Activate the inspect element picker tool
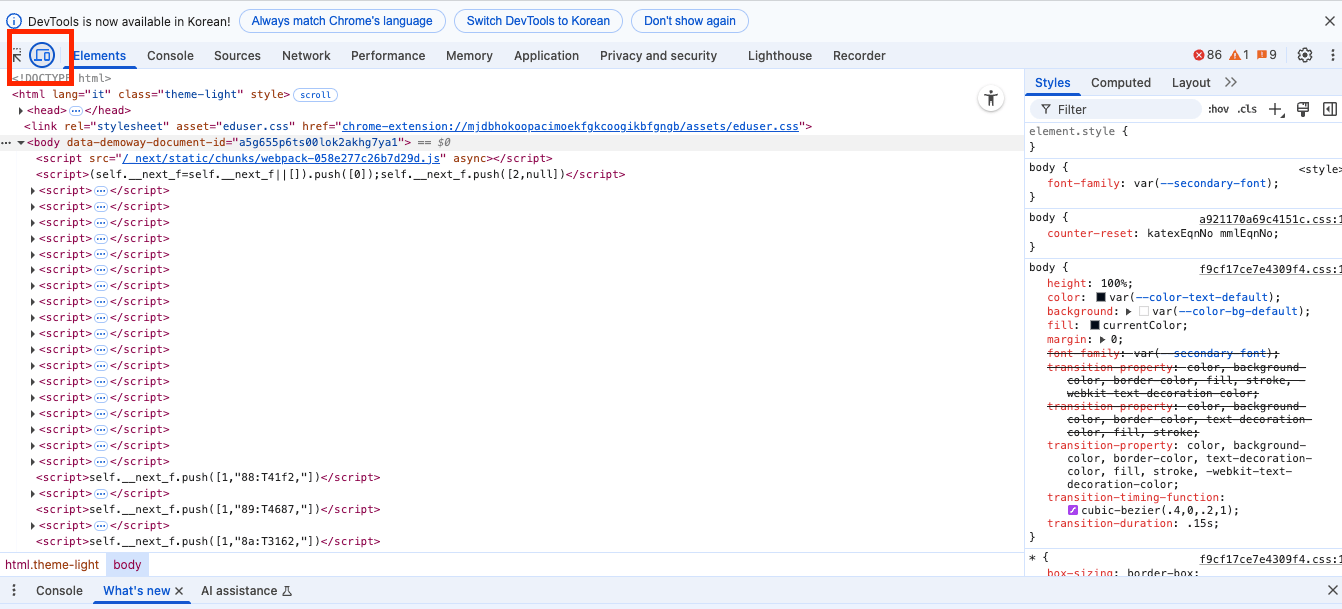This screenshot has height=609, width=1342. [x=18, y=55]
